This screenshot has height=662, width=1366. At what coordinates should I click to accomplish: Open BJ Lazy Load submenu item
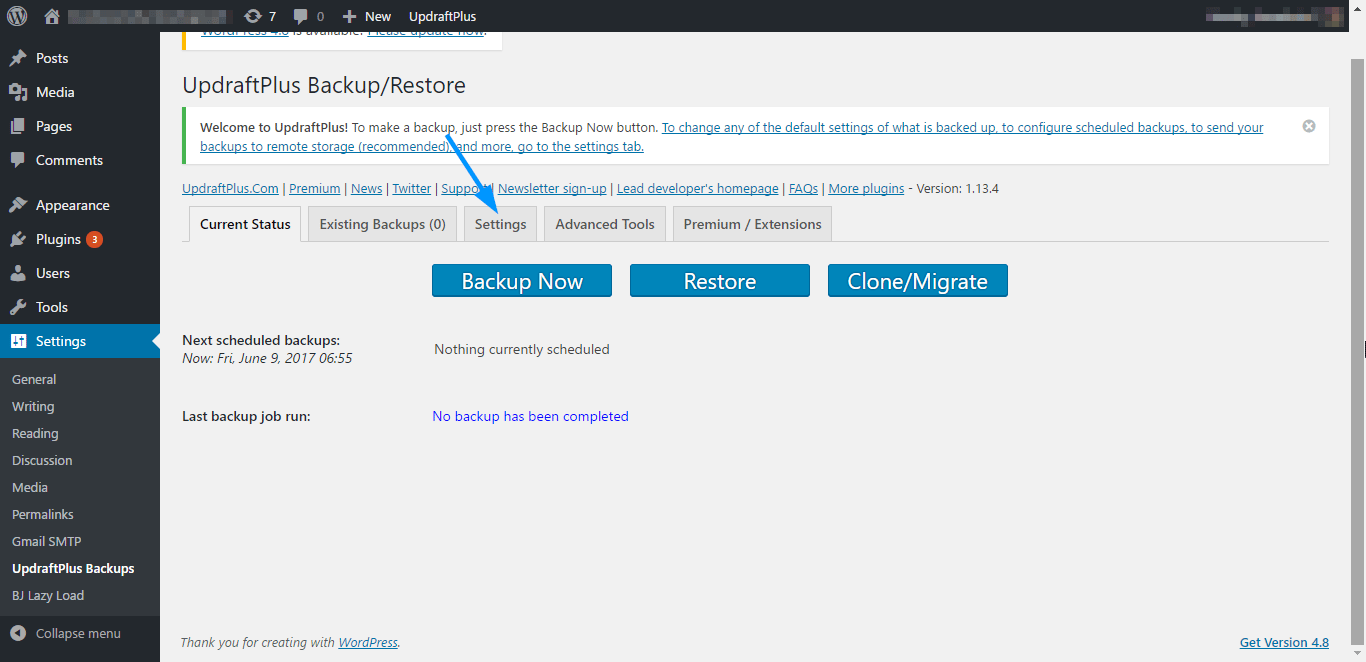48,595
